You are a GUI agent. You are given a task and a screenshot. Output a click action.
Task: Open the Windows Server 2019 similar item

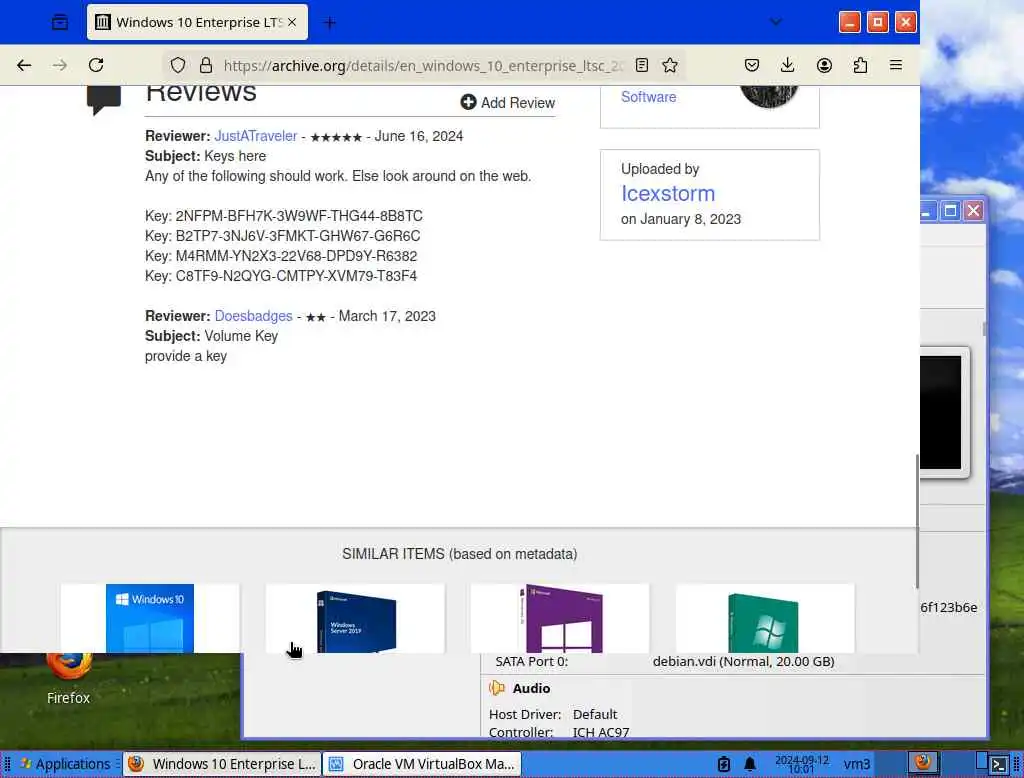pyautogui.click(x=355, y=618)
